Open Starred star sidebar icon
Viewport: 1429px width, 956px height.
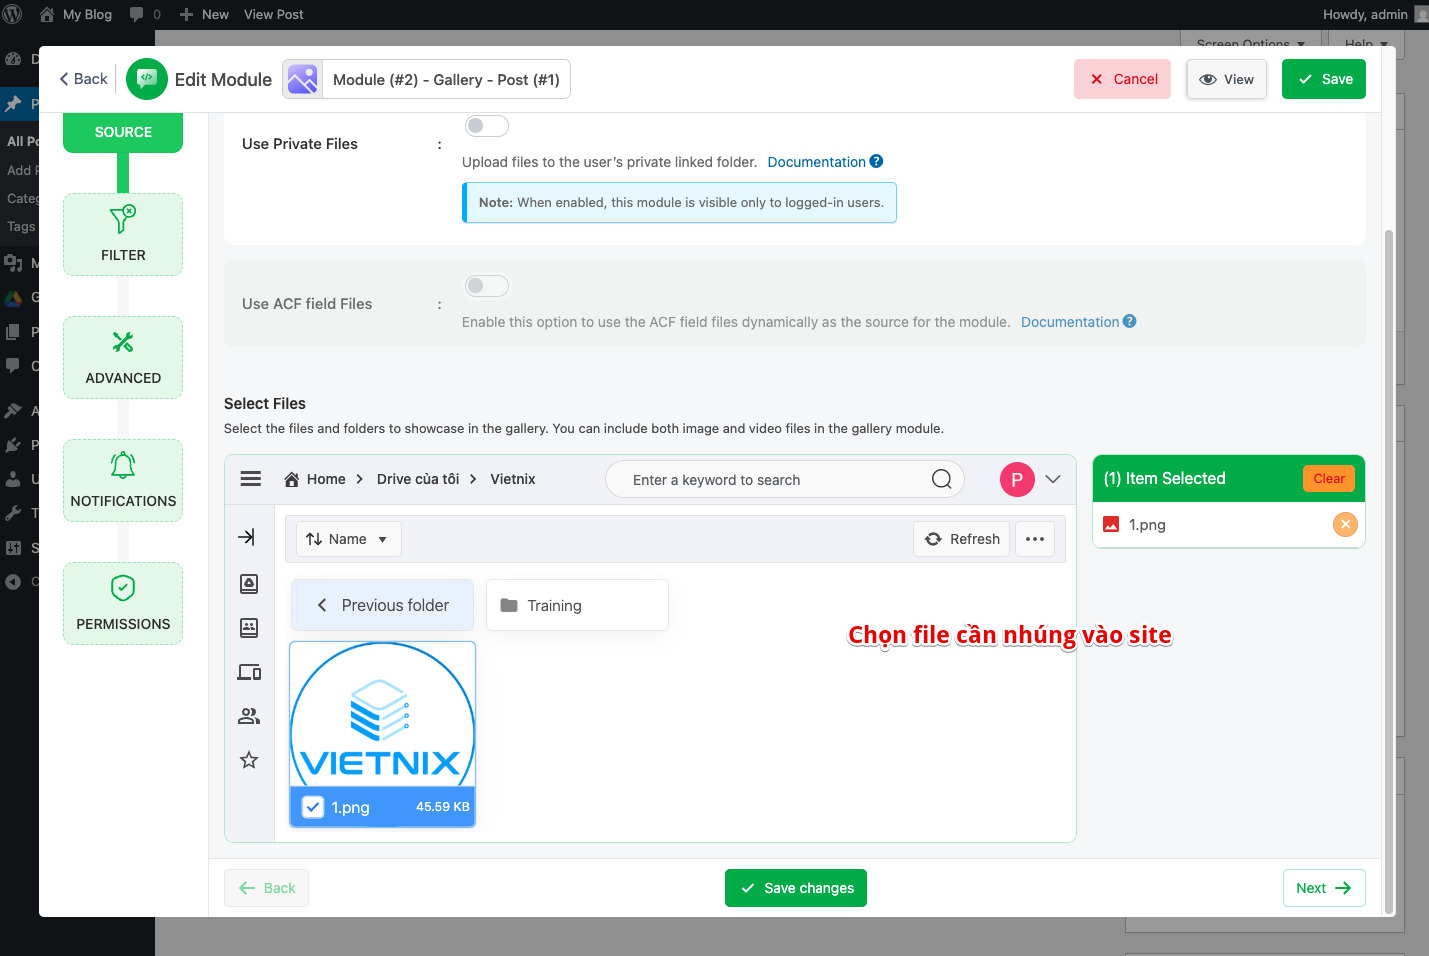[249, 760]
